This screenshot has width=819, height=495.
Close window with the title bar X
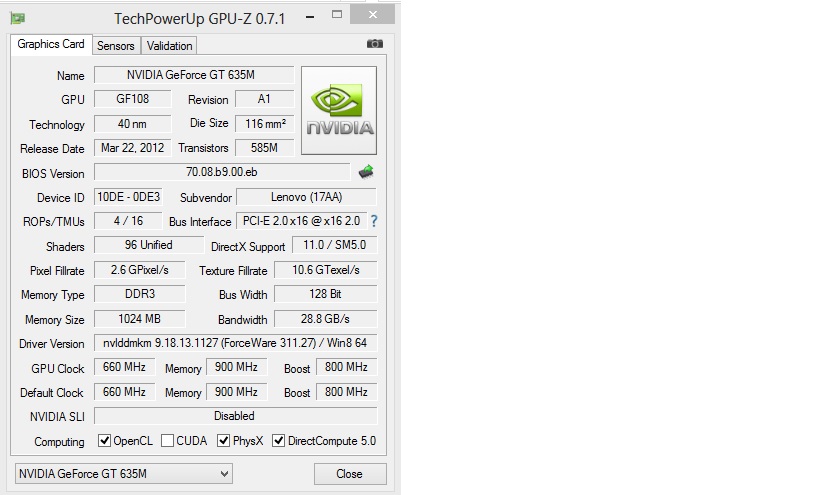[372, 15]
